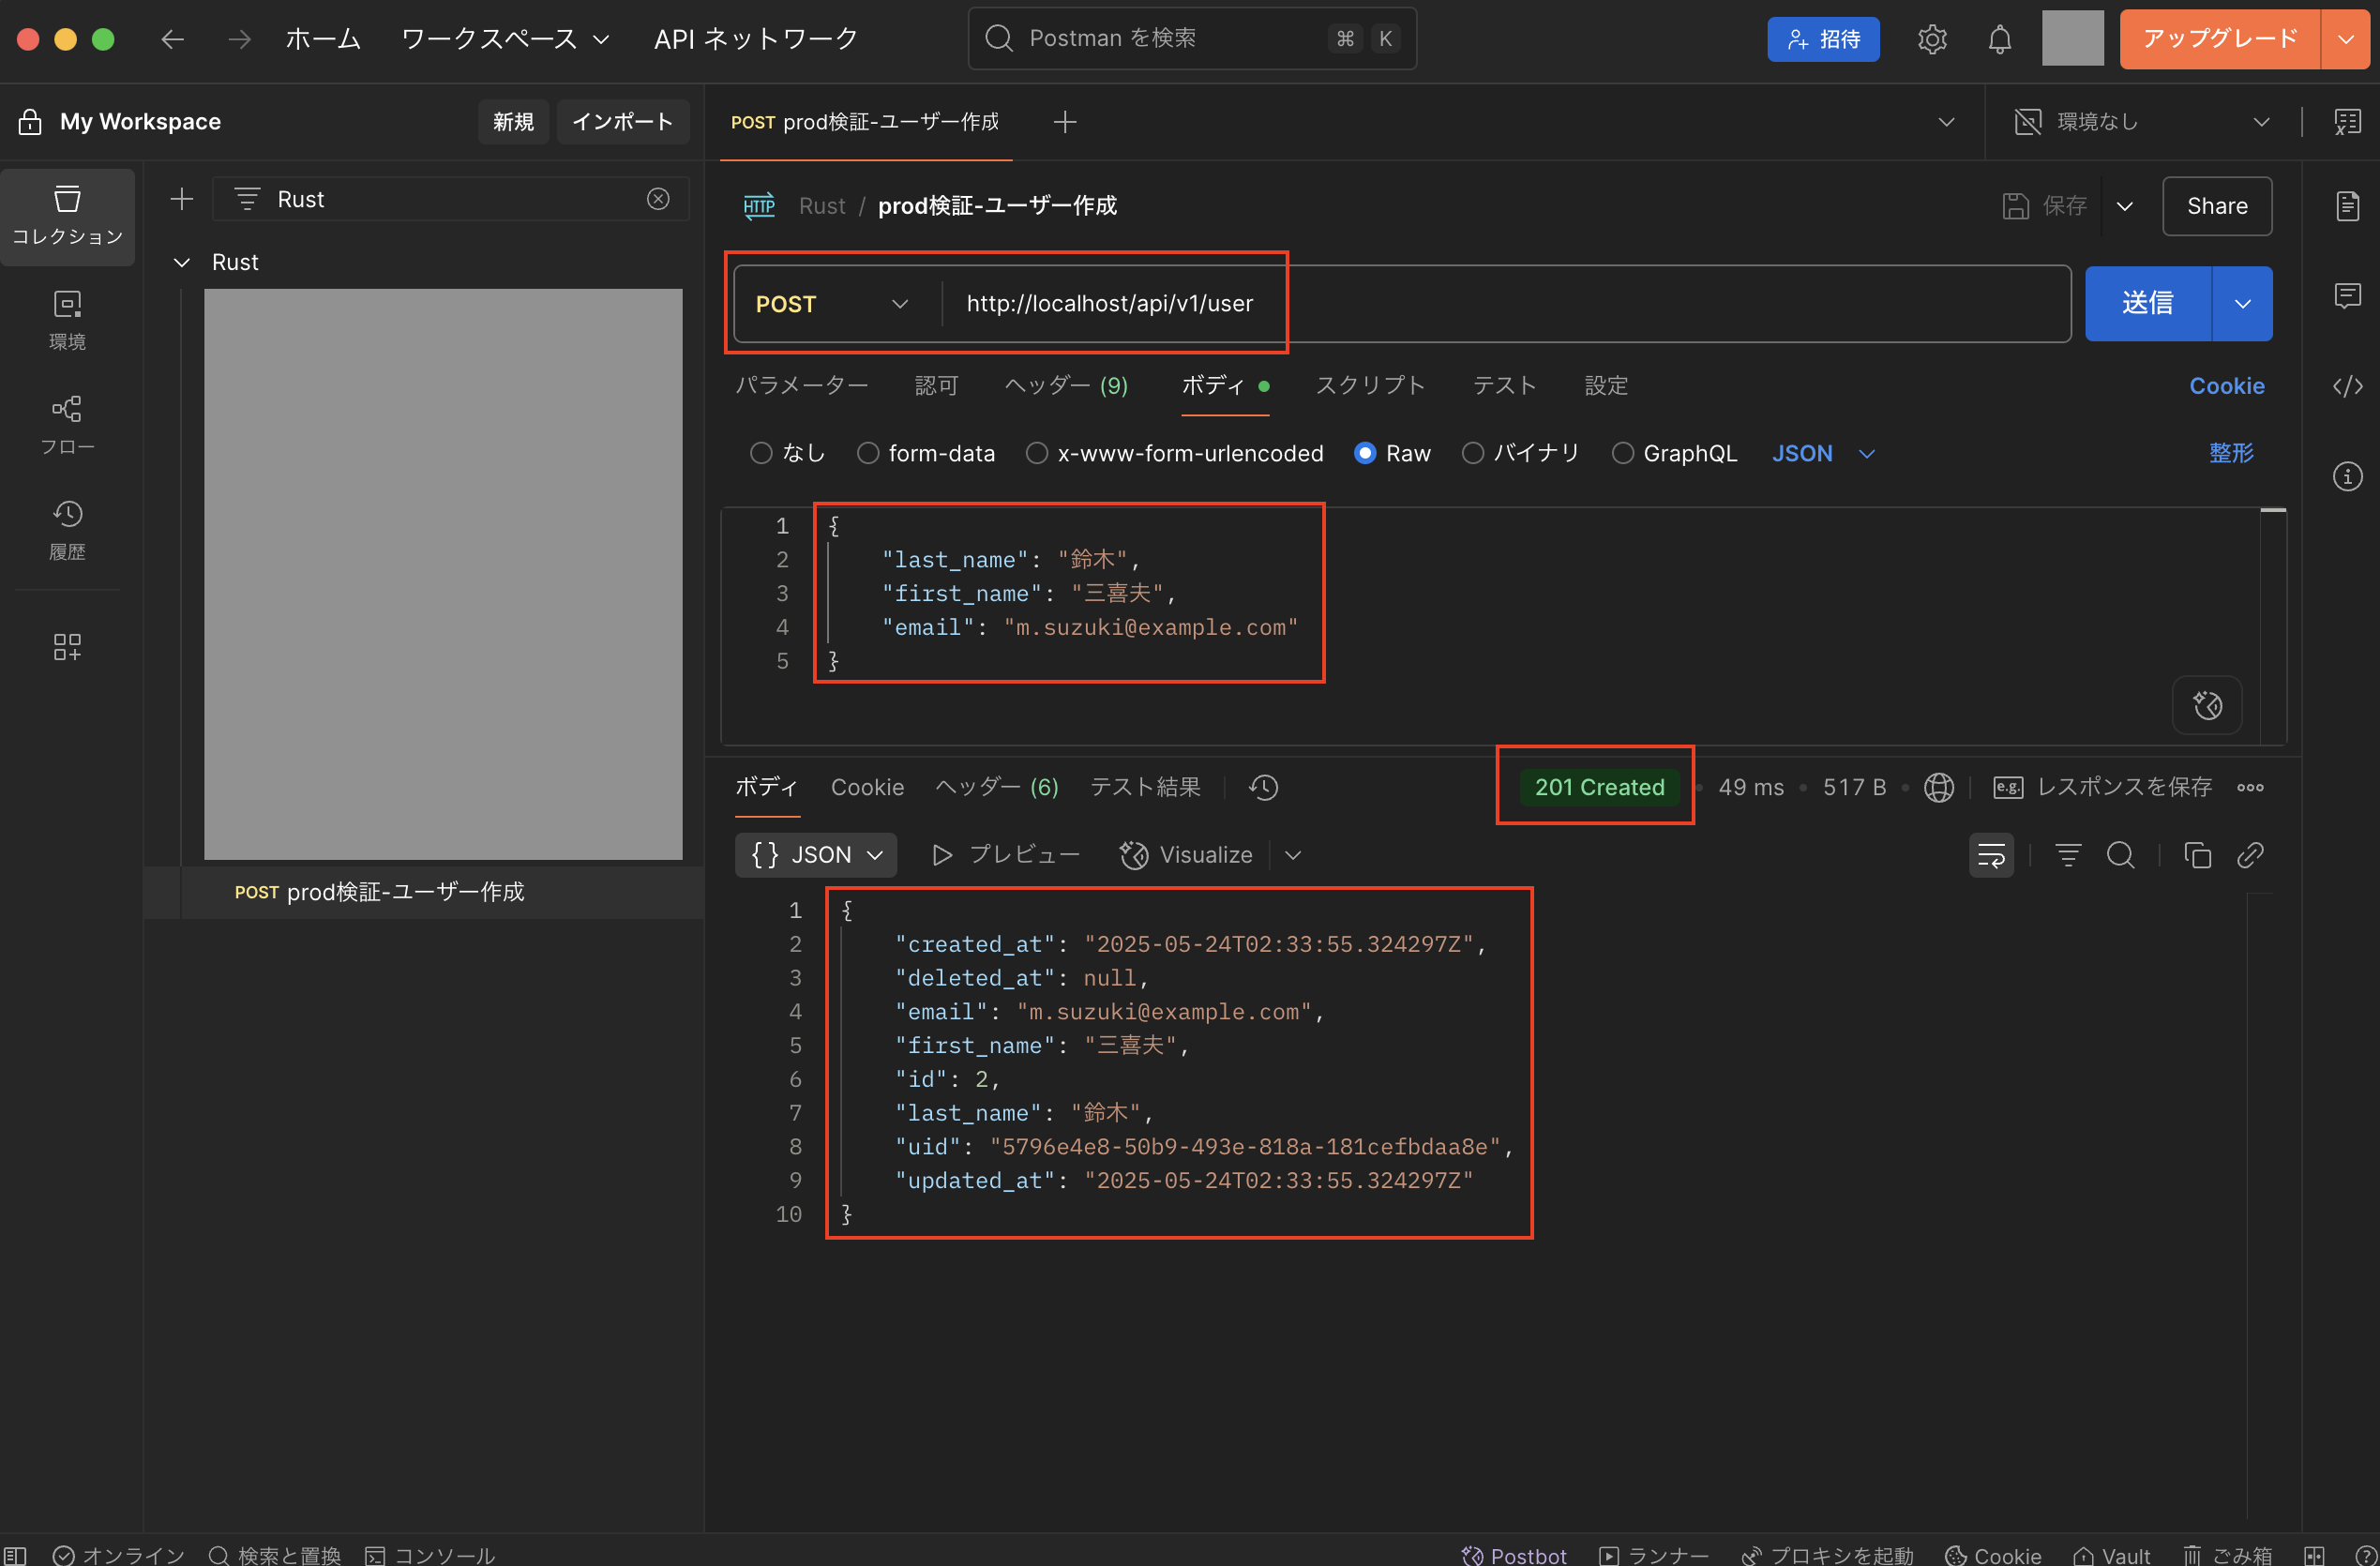This screenshot has width=2380, height=1566.
Task: Search the response with magnifier icon
Action: click(2120, 855)
